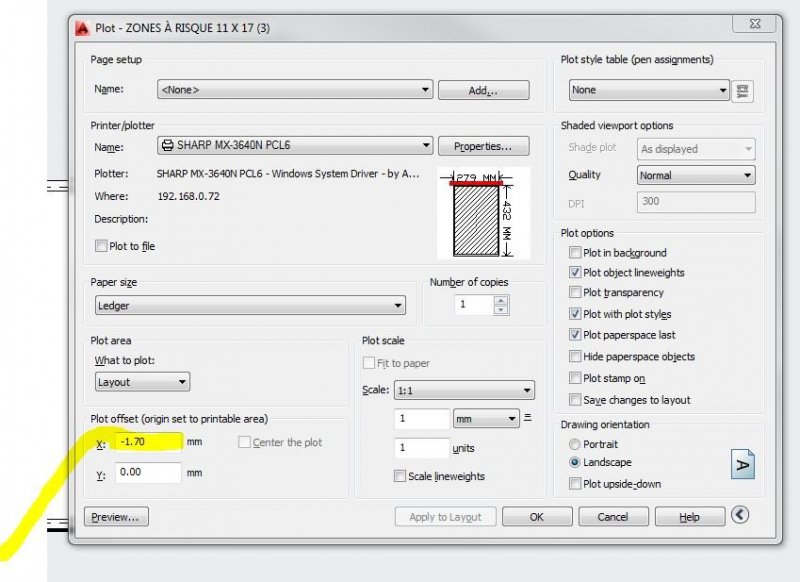Open the Page setup Name dropdown
This screenshot has height=582, width=800.
(295, 89)
